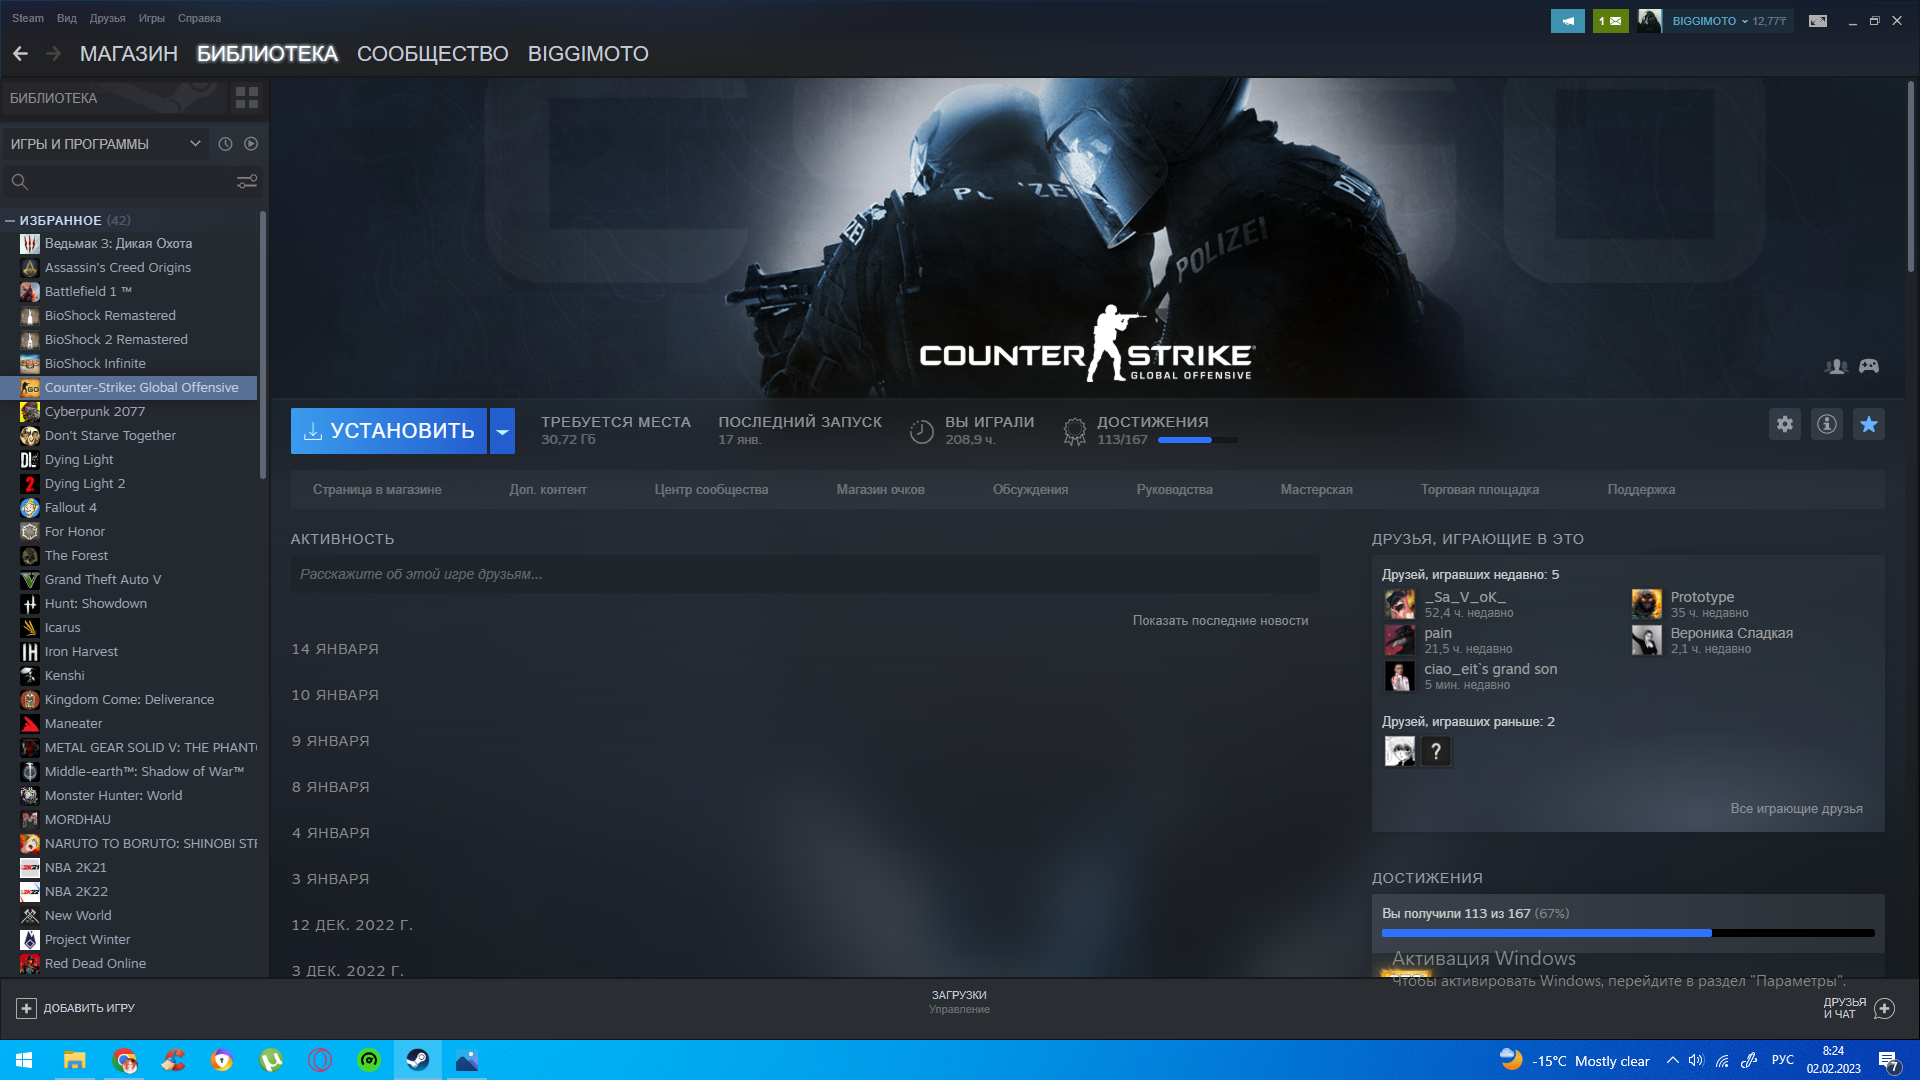
Task: Open advanced filter settings icon in search
Action: coord(246,181)
